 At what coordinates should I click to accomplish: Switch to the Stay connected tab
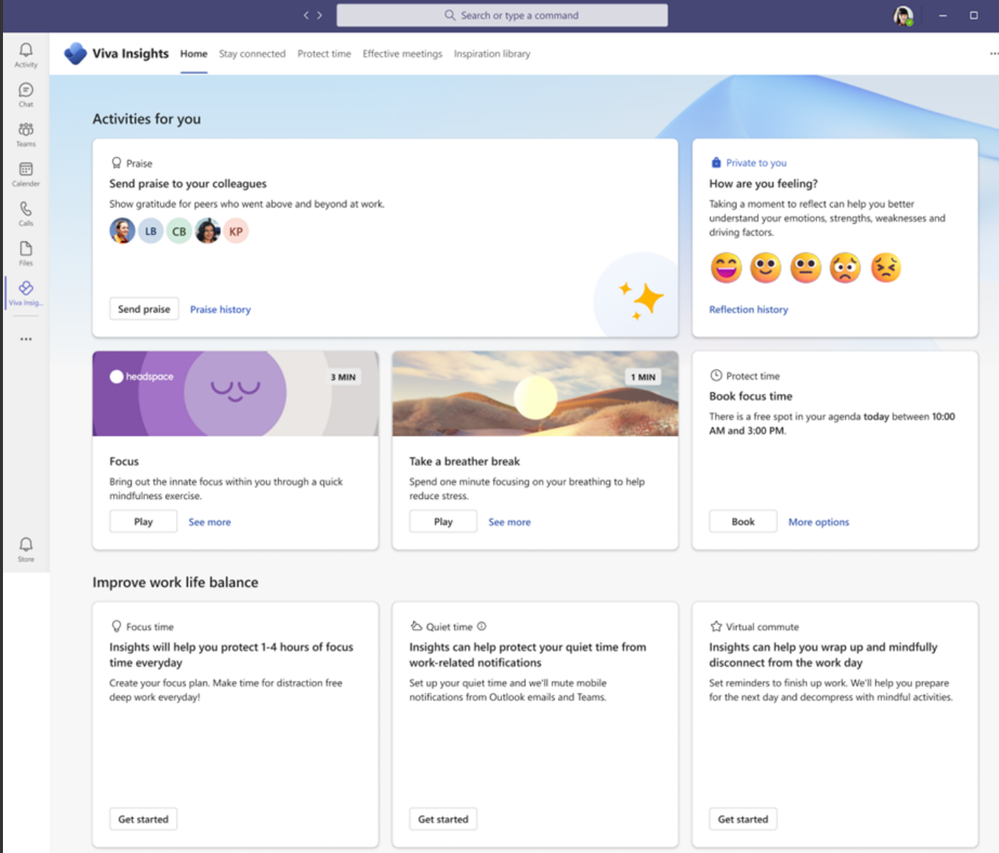252,54
